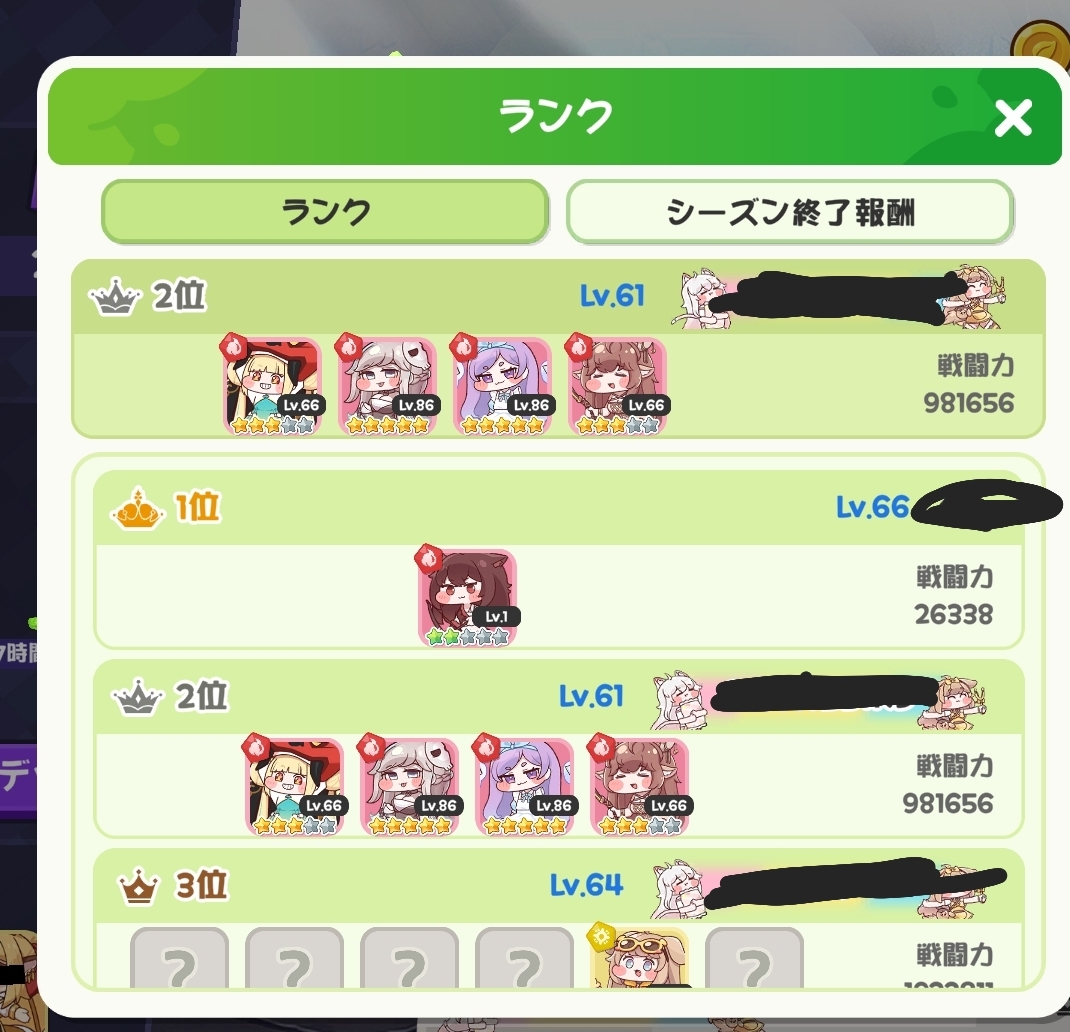Open the Lv.1 brown-haired cat girl hero
Screen dimensions: 1070x1032
coord(467,597)
